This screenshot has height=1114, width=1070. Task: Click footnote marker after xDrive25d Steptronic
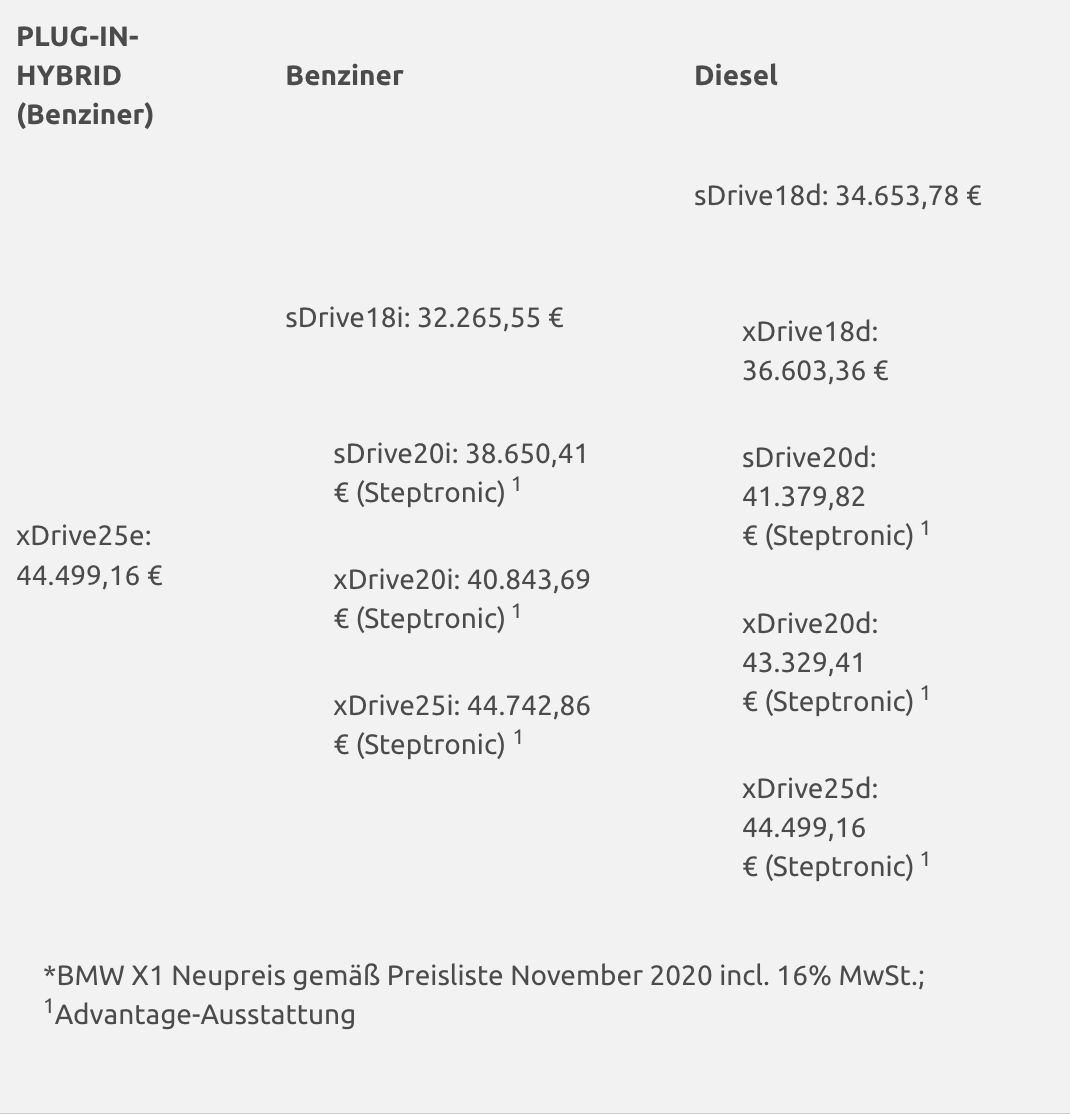925,859
